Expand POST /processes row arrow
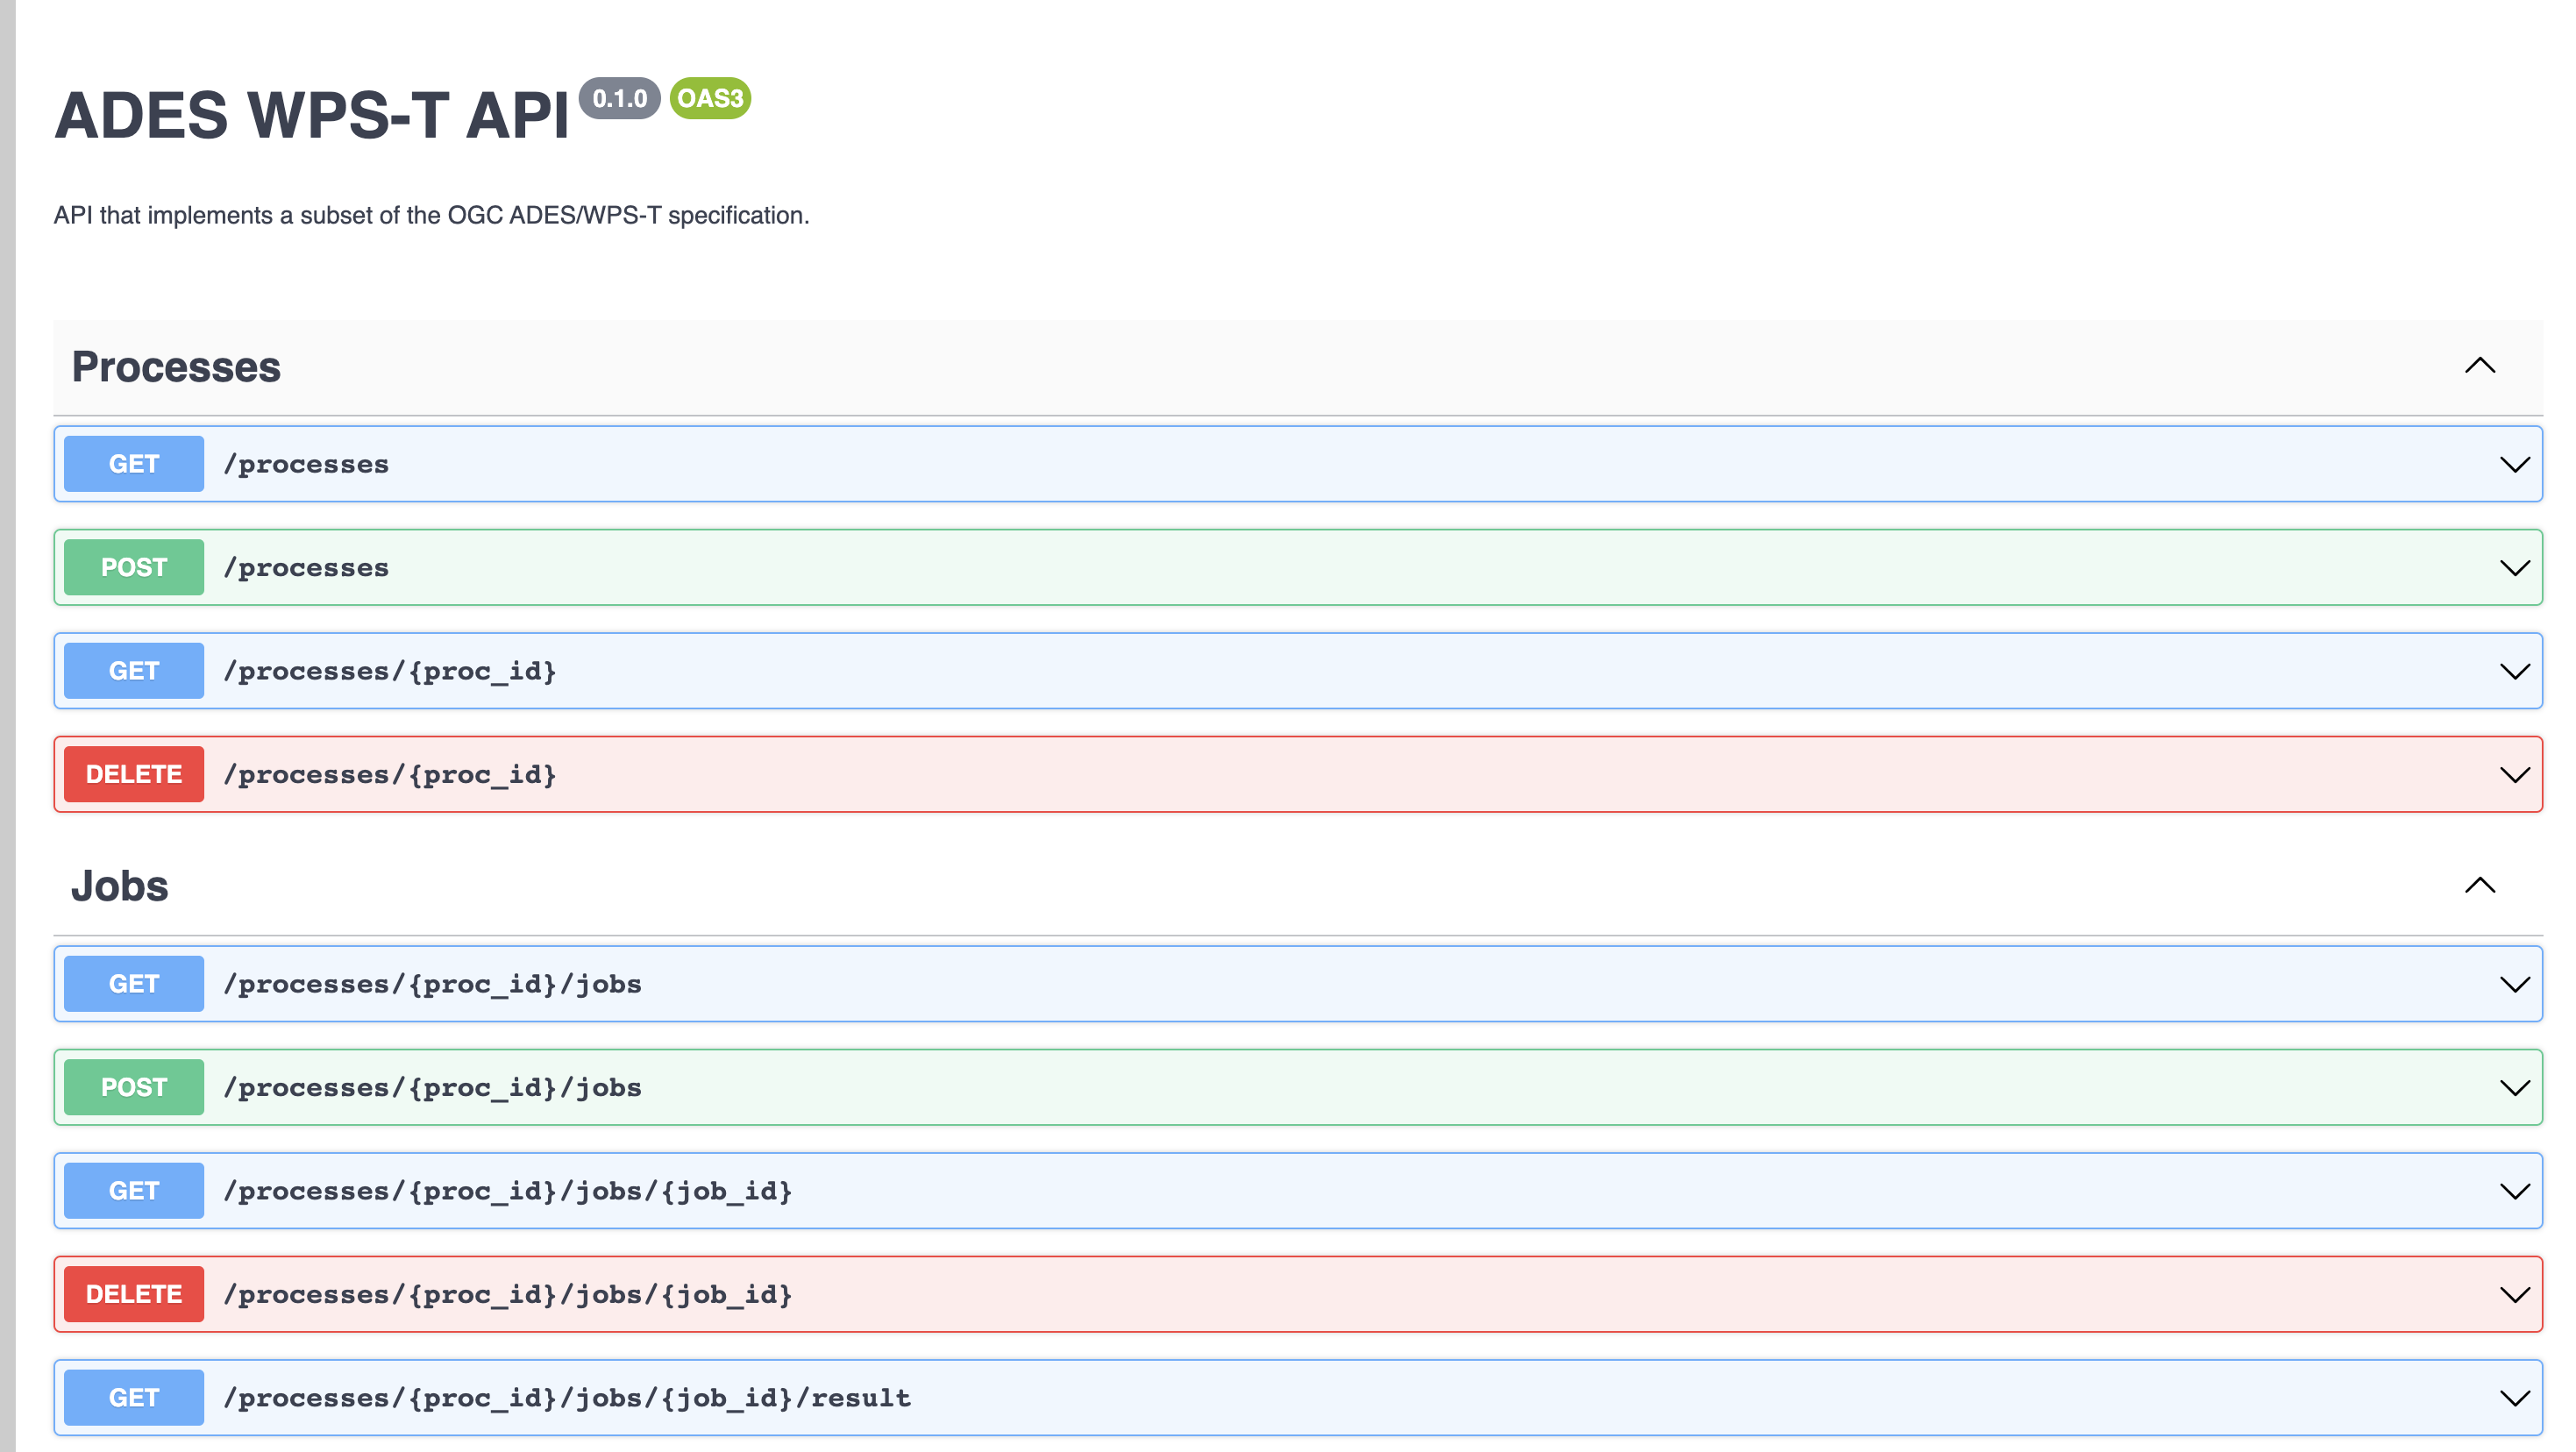The height and width of the screenshot is (1452, 2576). tap(2514, 568)
